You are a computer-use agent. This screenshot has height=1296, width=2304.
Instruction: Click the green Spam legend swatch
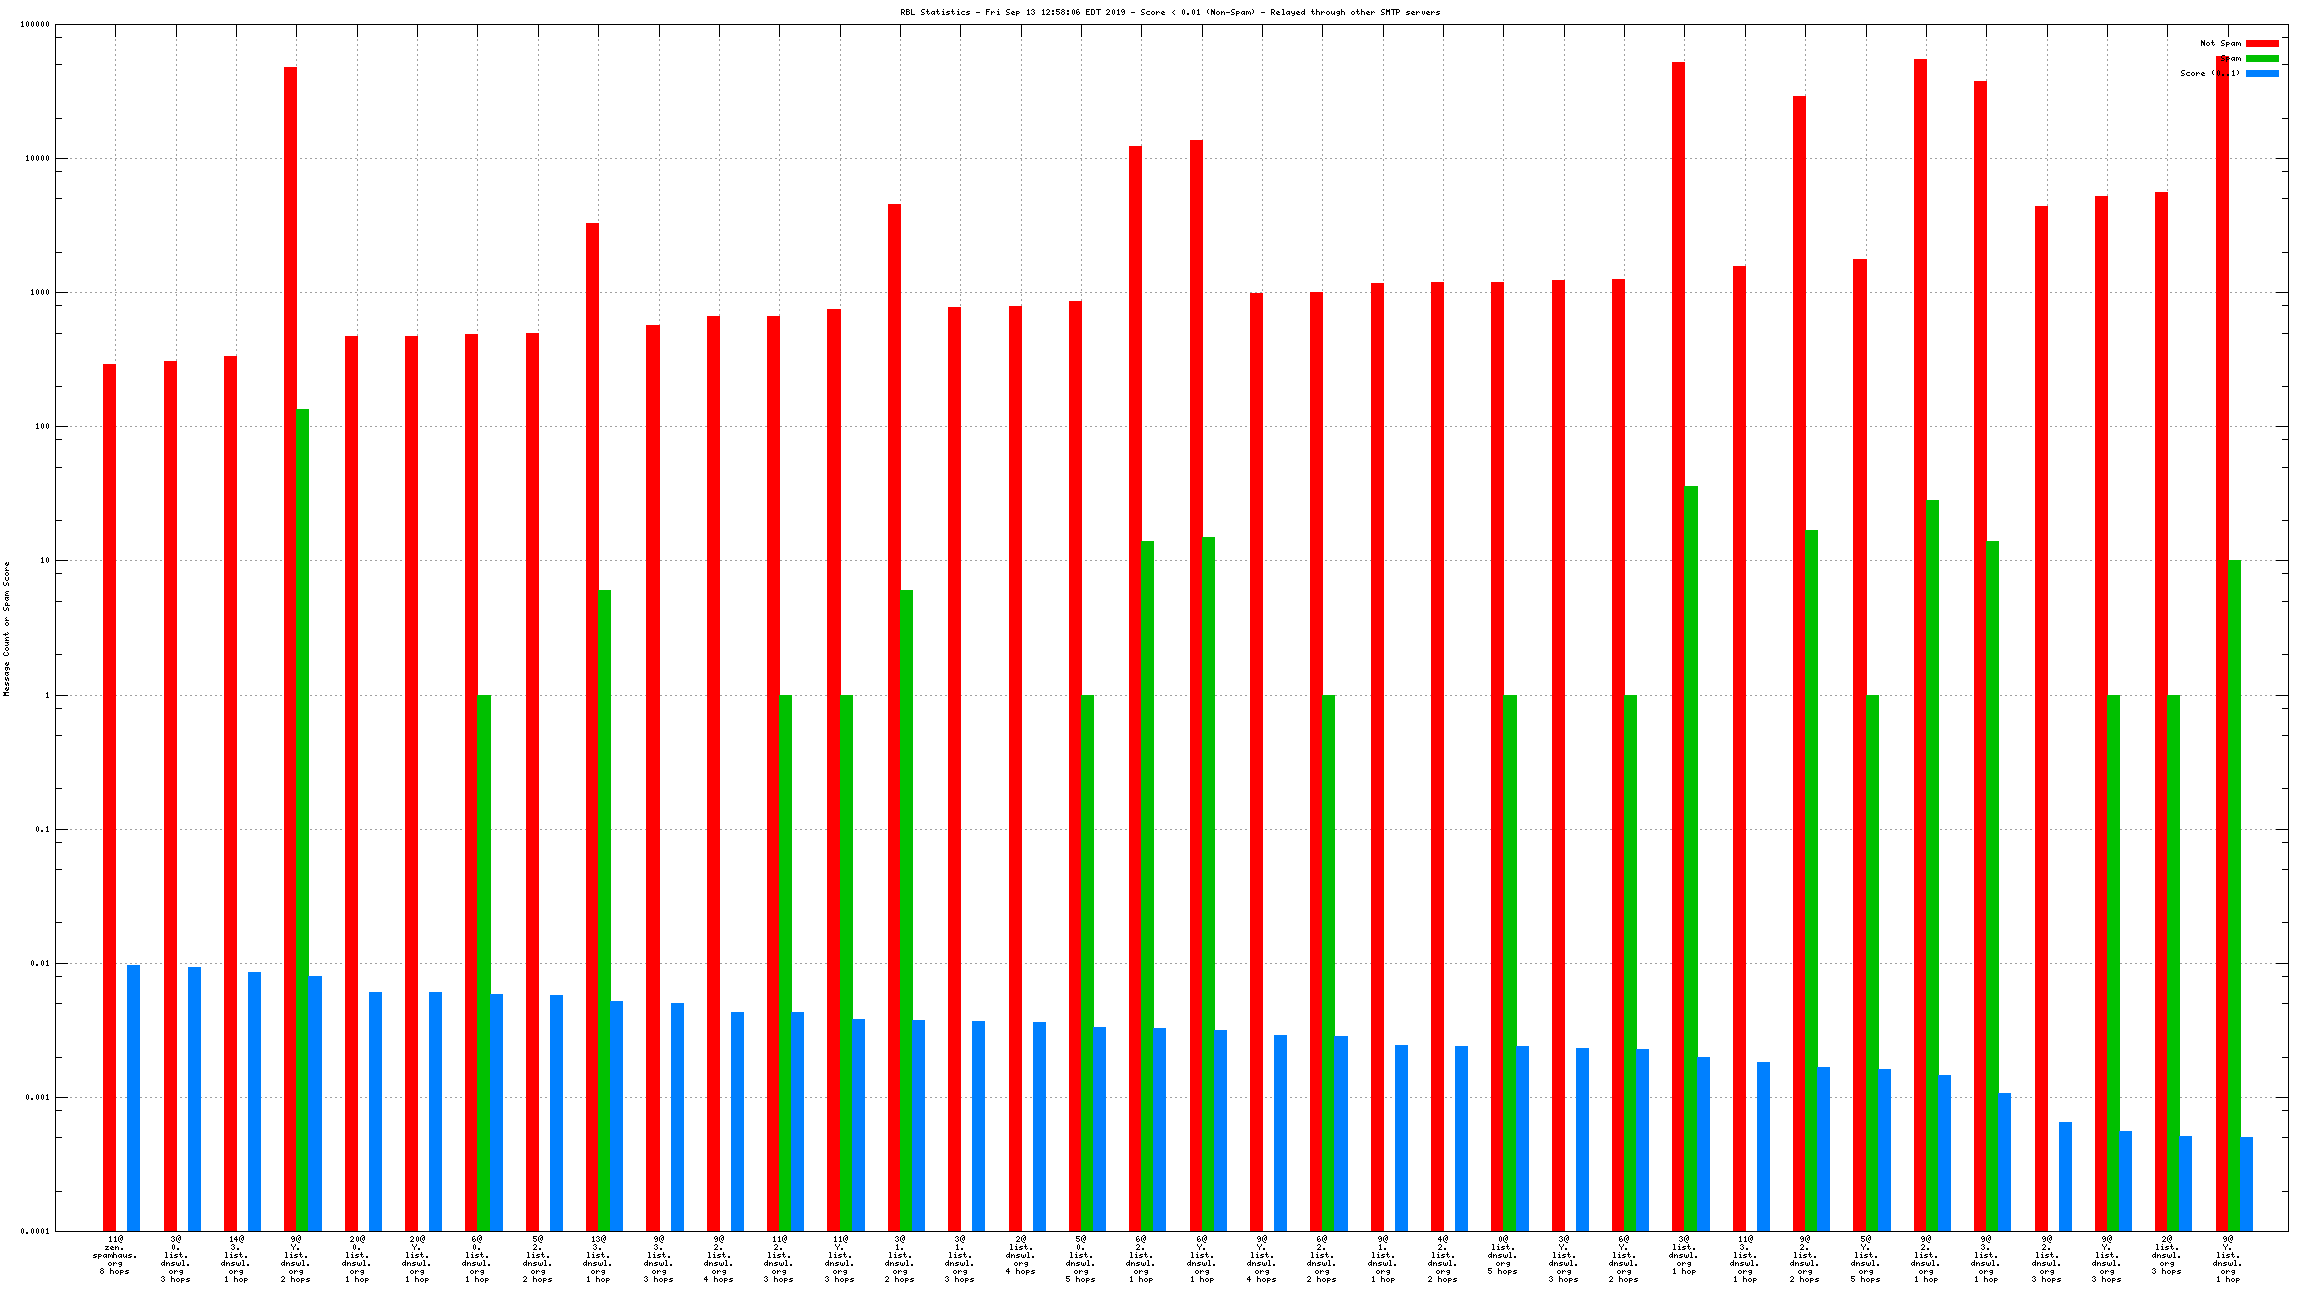coord(2262,58)
